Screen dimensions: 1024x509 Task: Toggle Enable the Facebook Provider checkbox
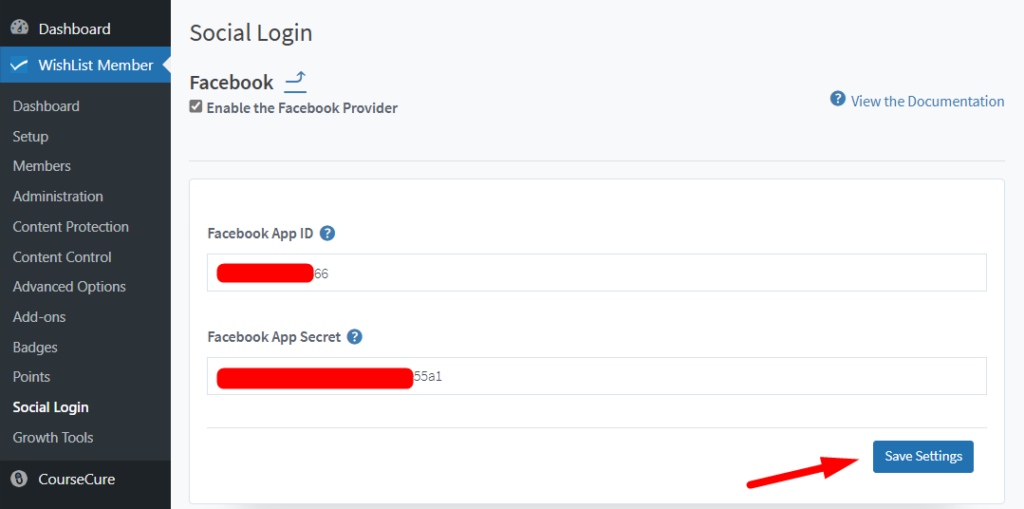point(196,107)
